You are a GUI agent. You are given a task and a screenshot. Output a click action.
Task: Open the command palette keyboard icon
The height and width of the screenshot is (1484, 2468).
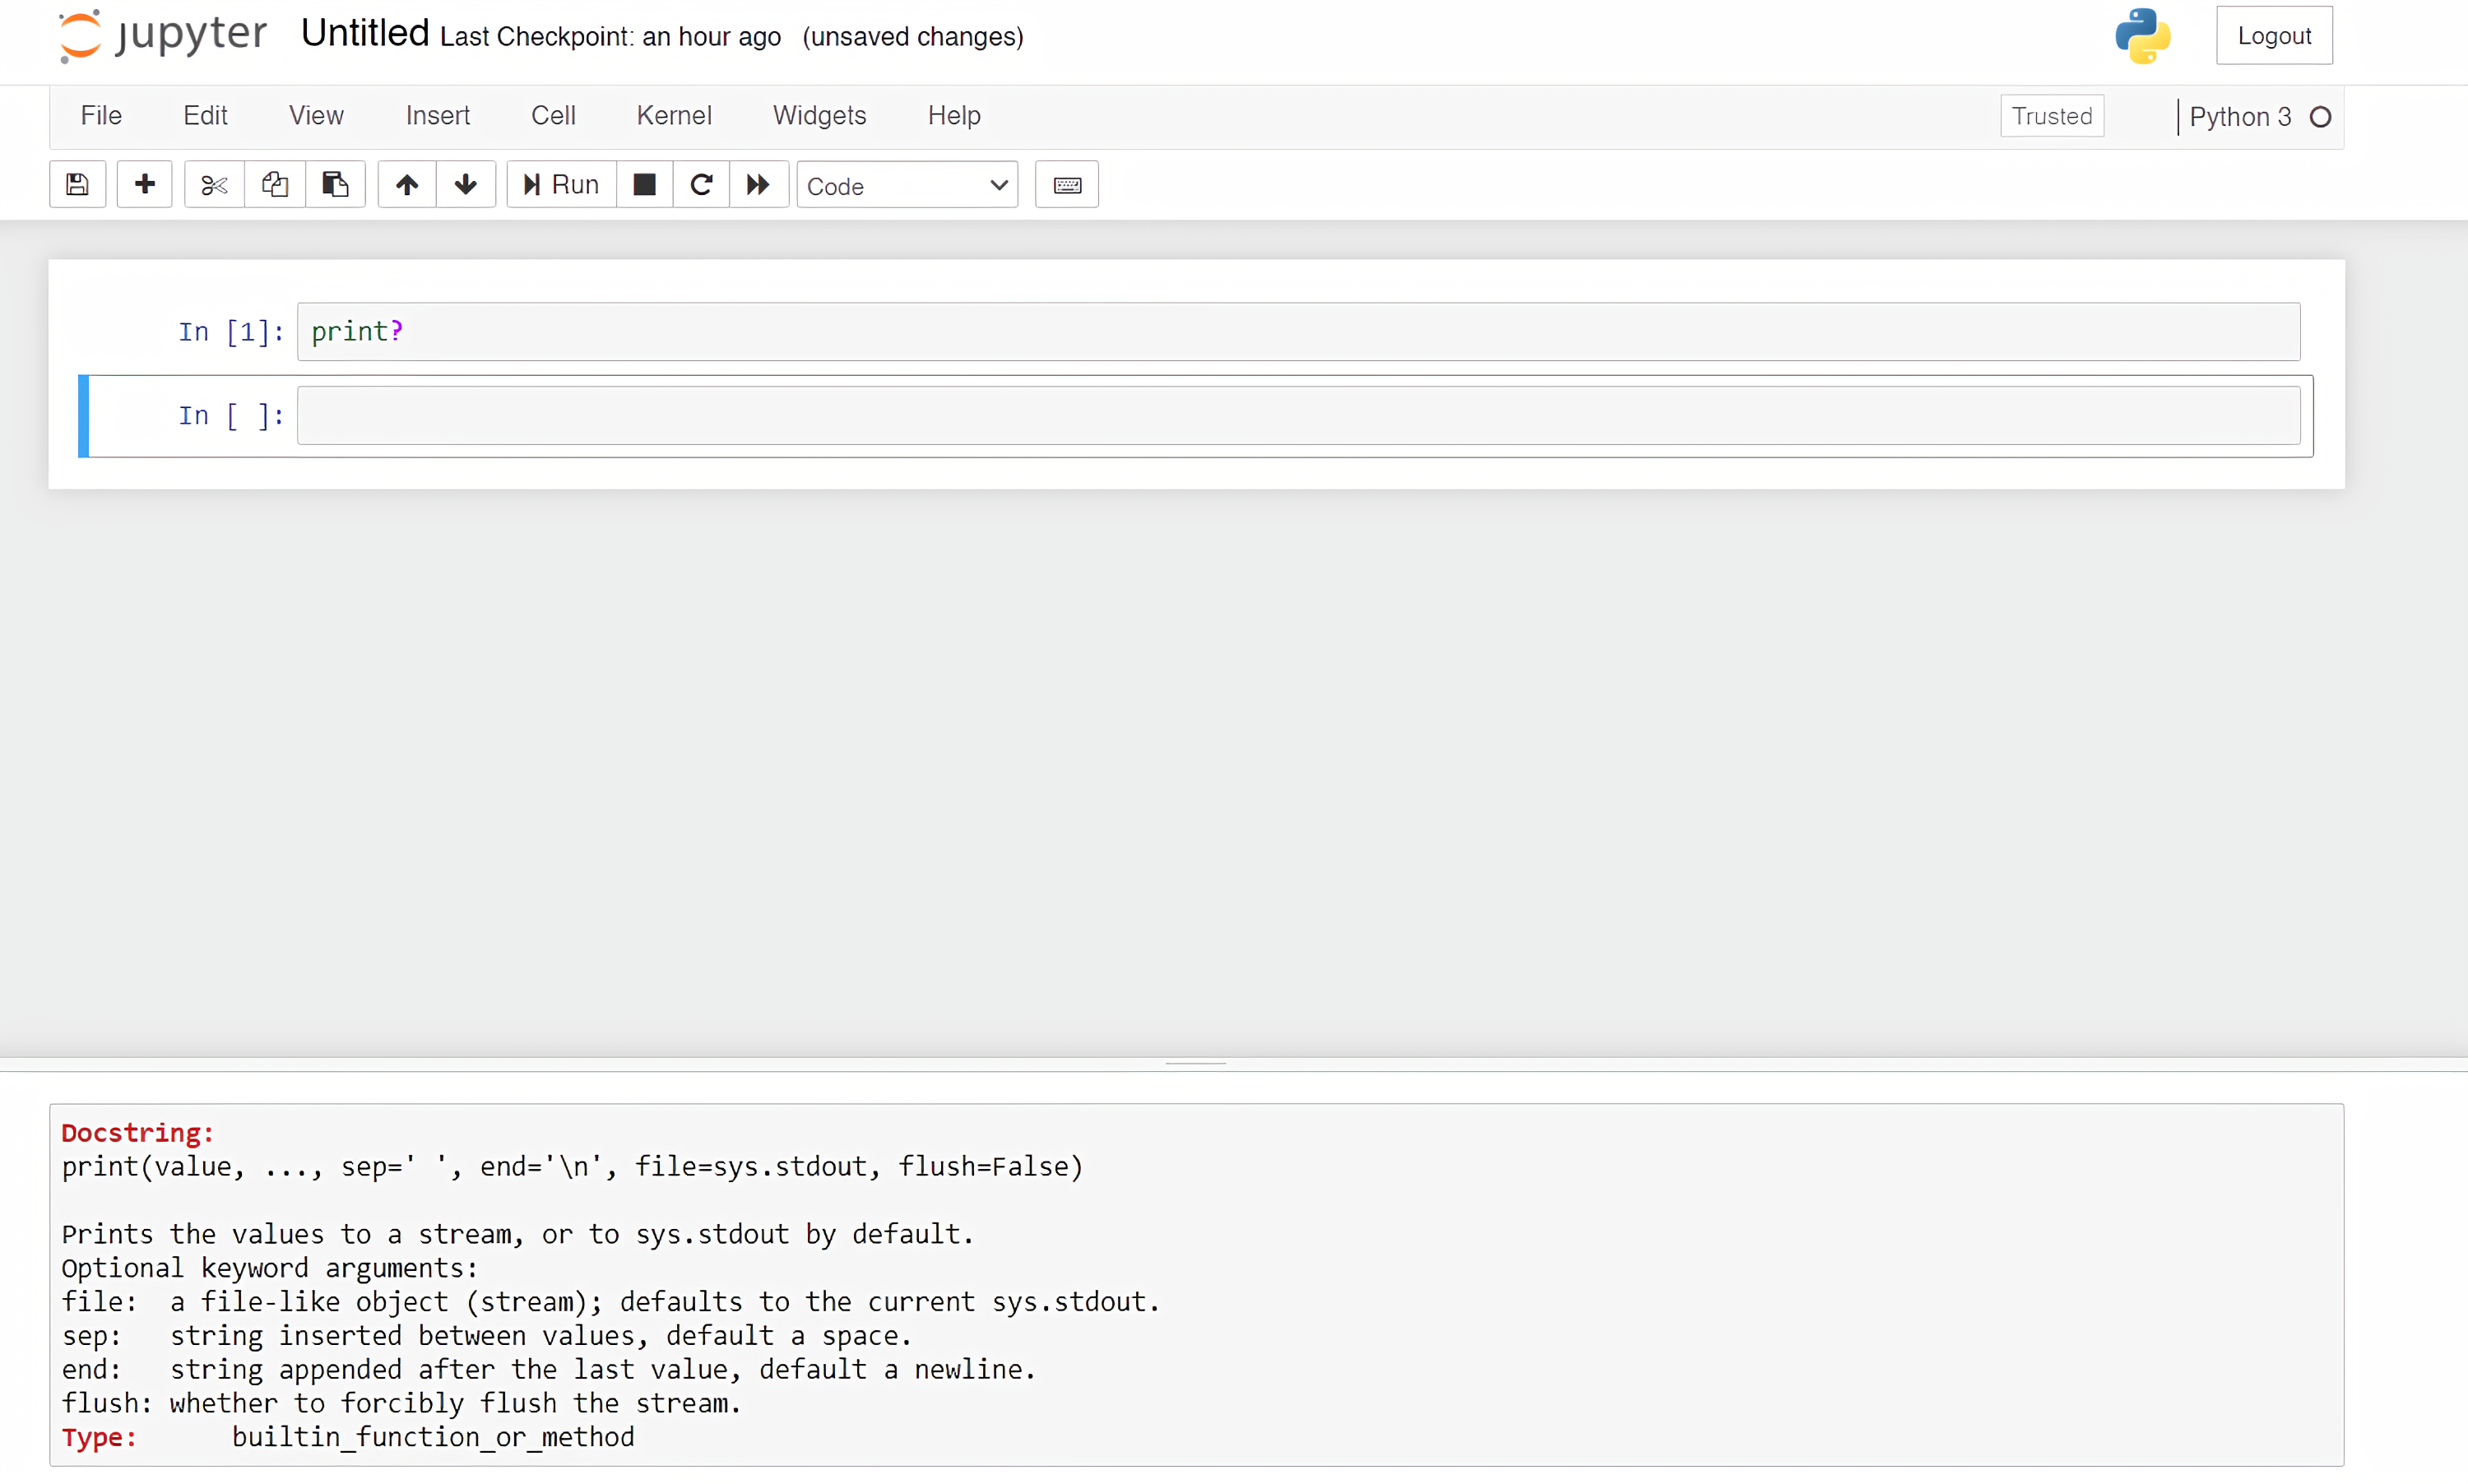pos(1066,184)
